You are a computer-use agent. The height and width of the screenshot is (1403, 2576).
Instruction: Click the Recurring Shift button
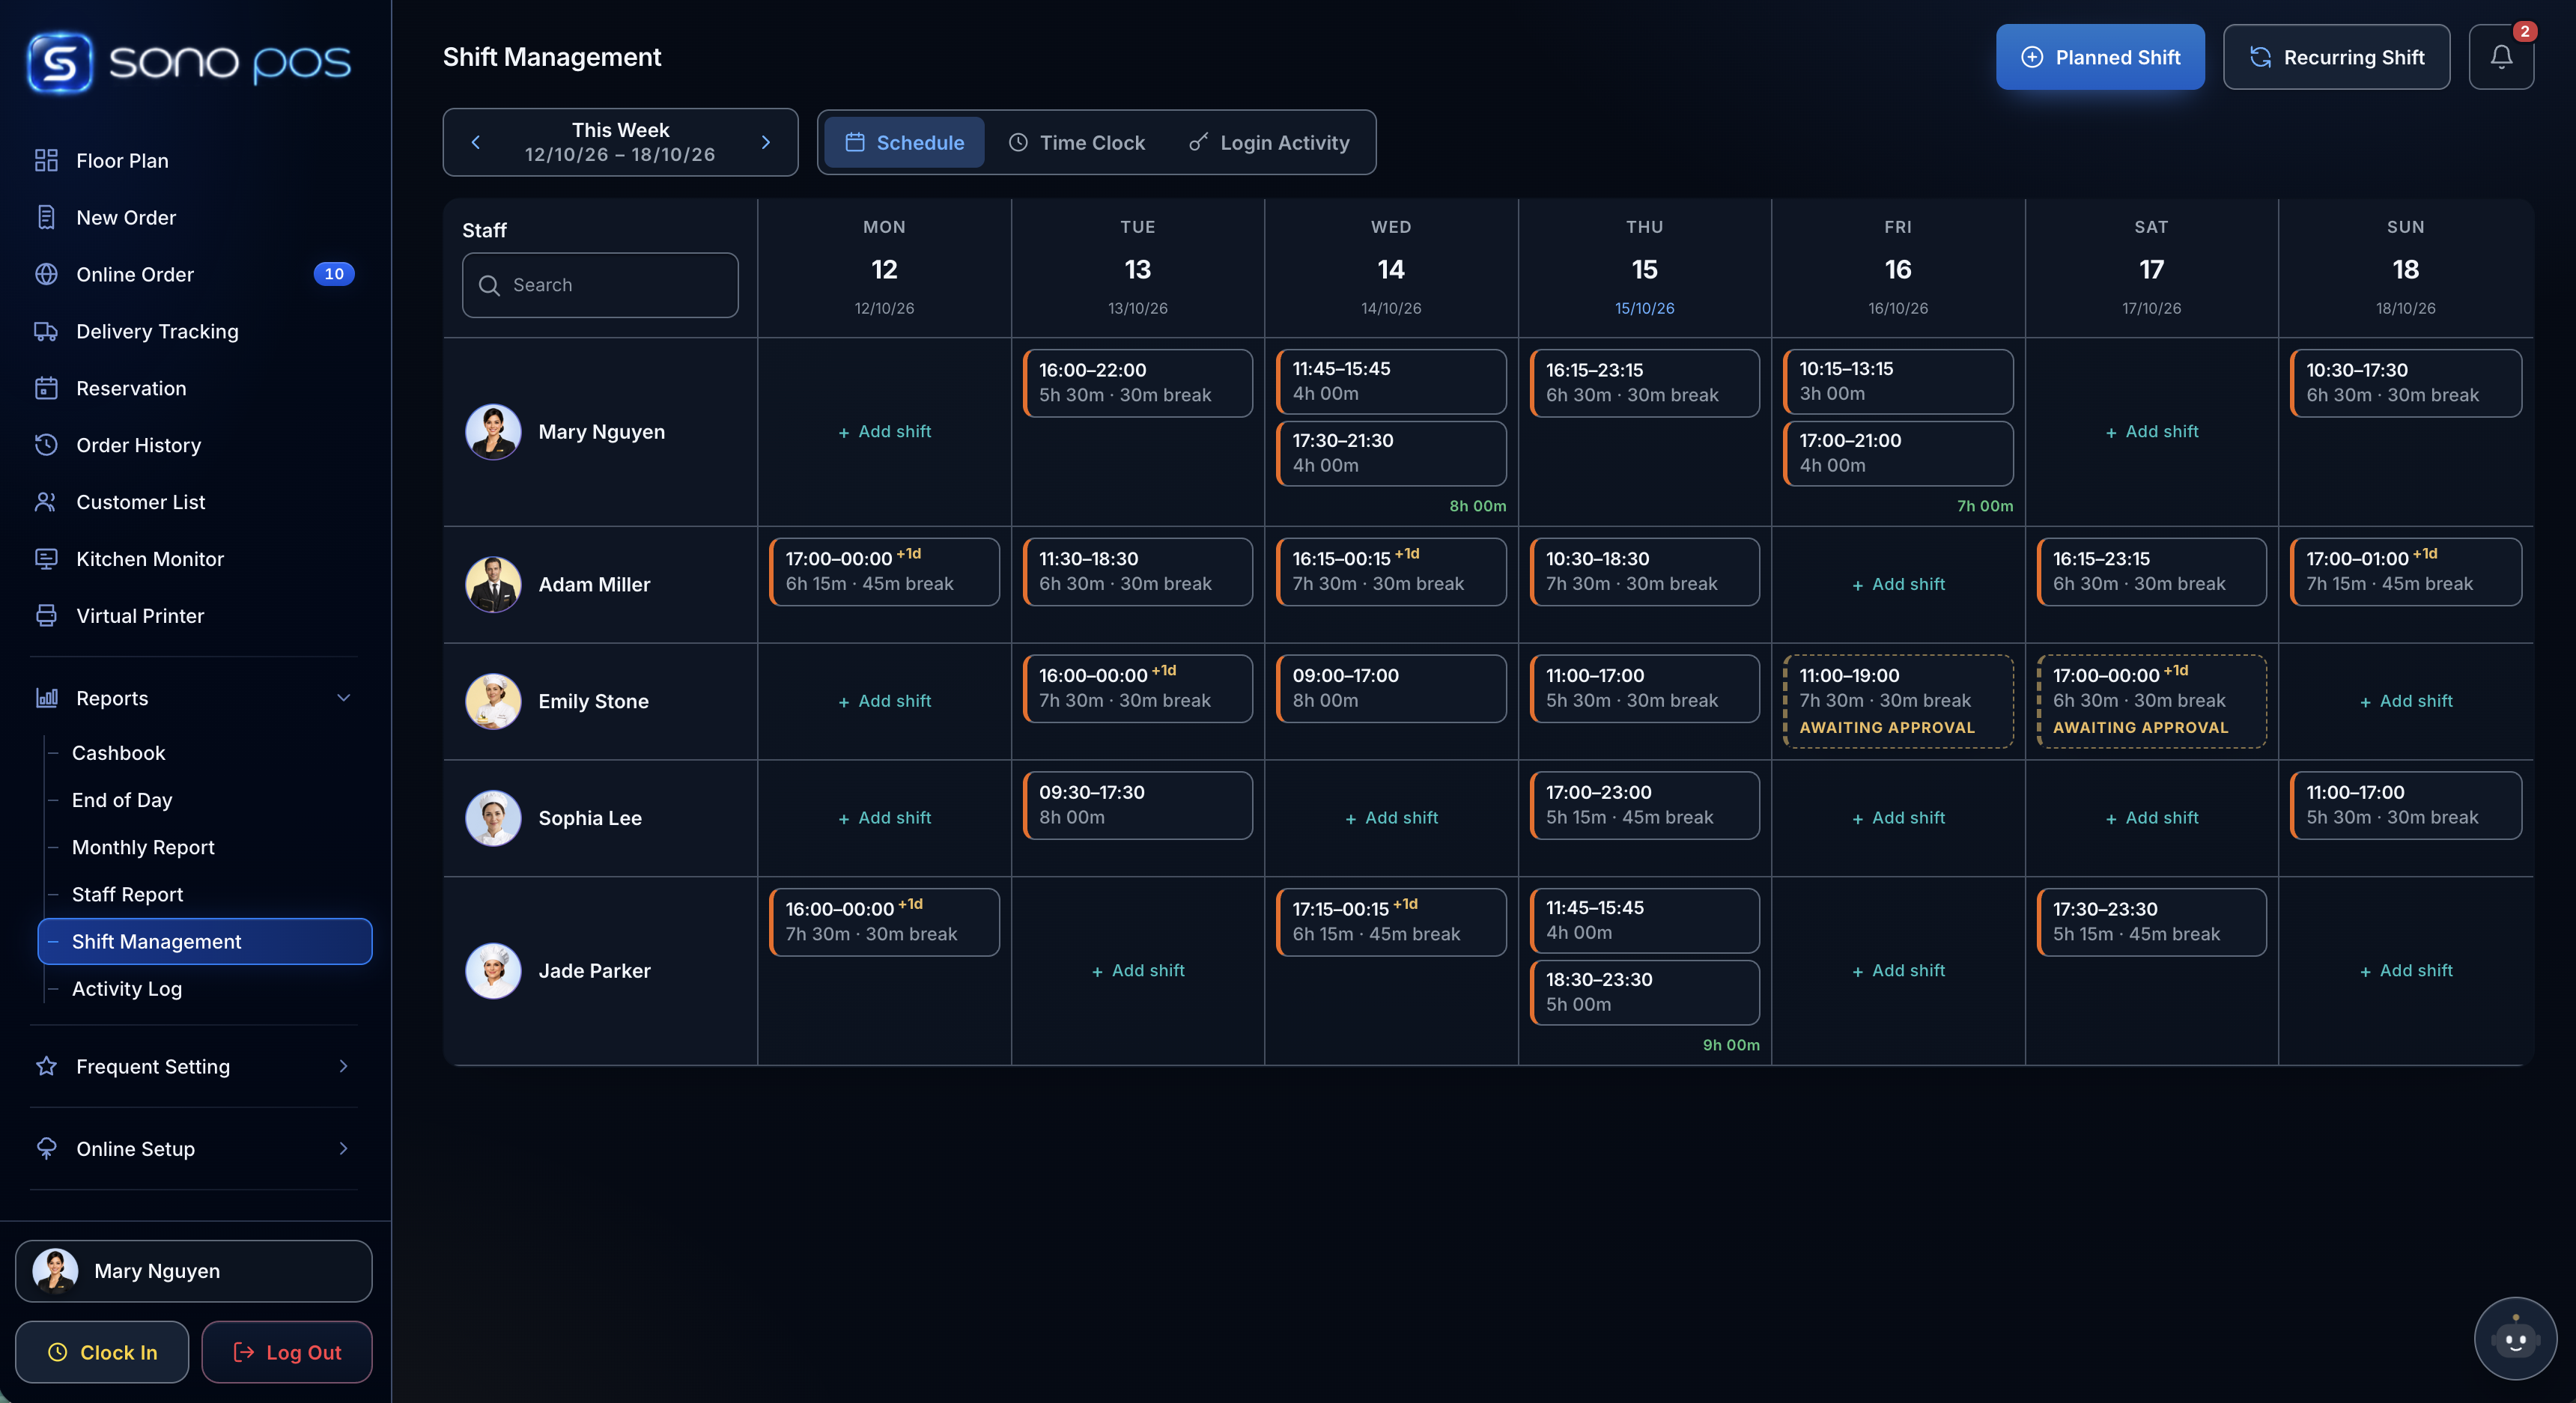coord(2336,57)
